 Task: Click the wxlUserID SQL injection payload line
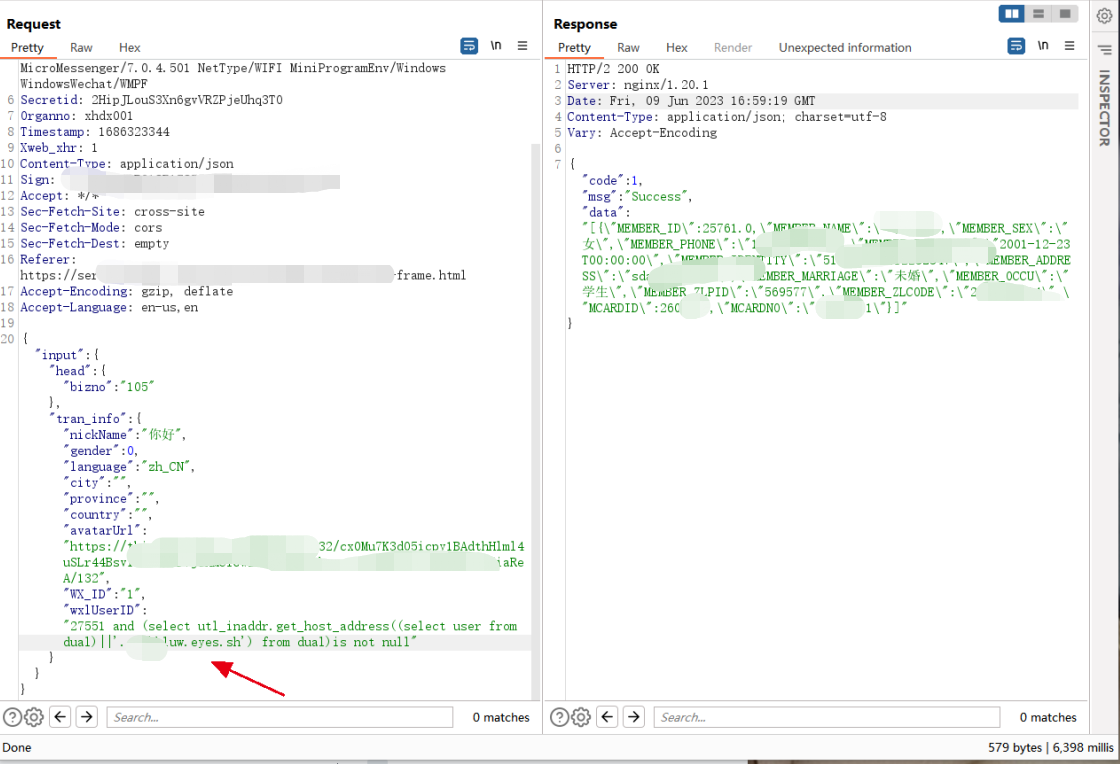290,634
